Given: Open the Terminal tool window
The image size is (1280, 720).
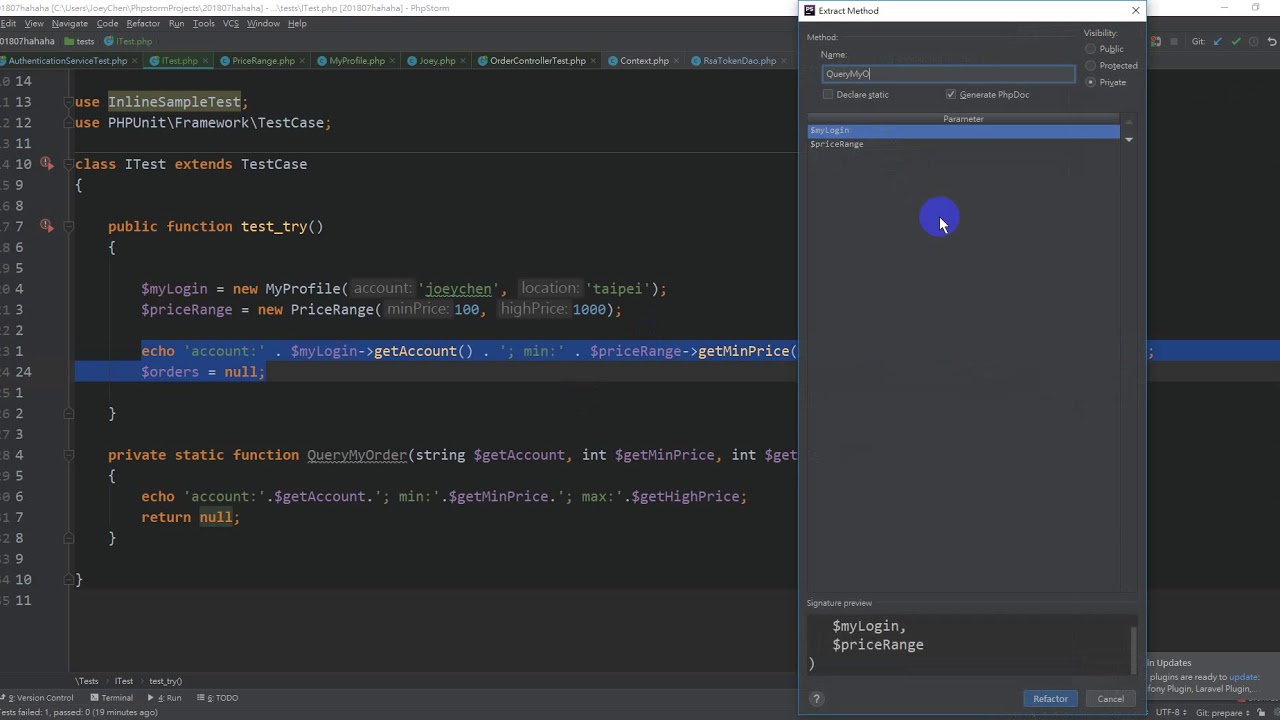Looking at the screenshot, I should click(x=111, y=698).
